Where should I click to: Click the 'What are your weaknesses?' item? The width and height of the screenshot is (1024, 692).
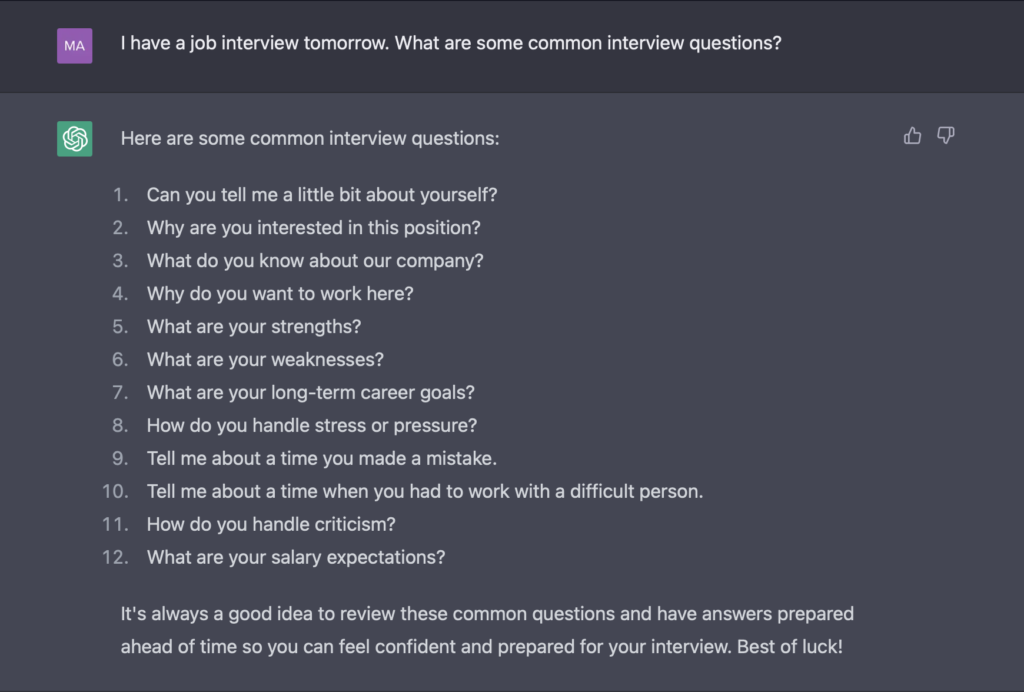coord(265,359)
